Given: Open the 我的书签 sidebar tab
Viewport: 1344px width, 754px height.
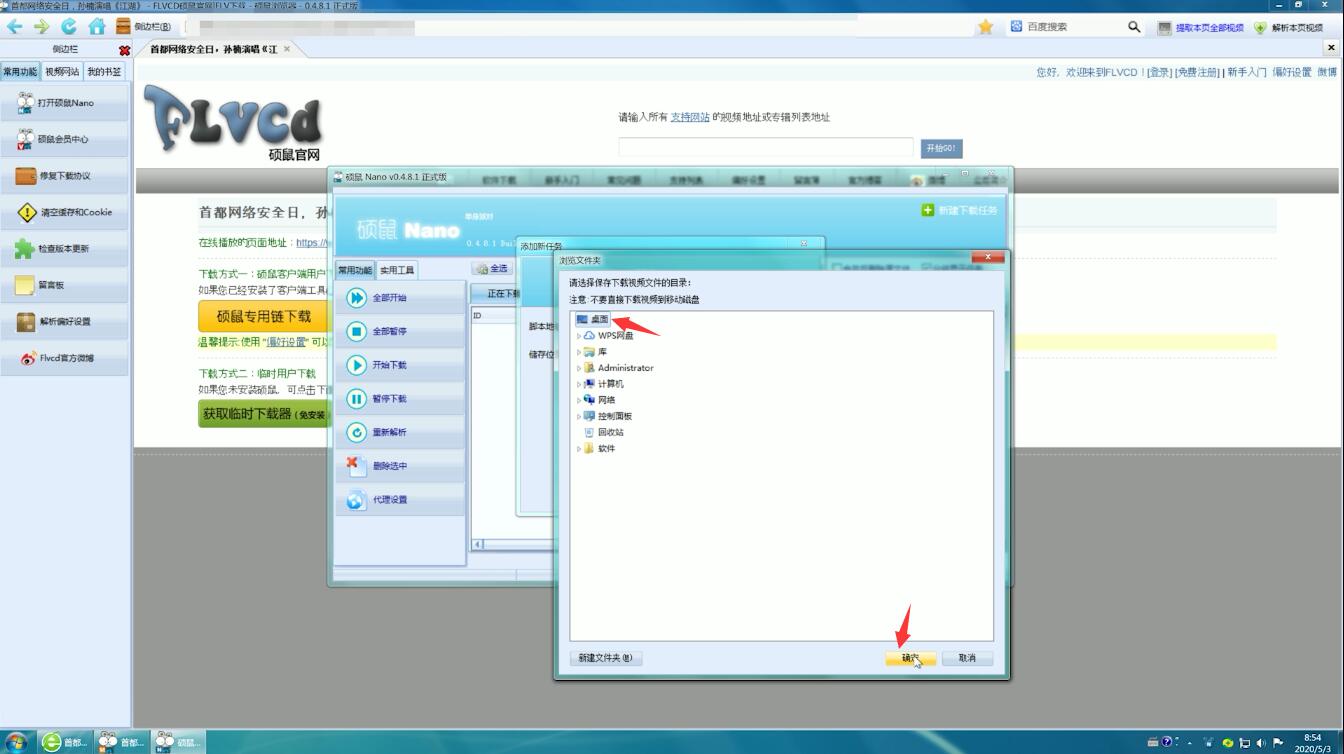Looking at the screenshot, I should tap(104, 72).
